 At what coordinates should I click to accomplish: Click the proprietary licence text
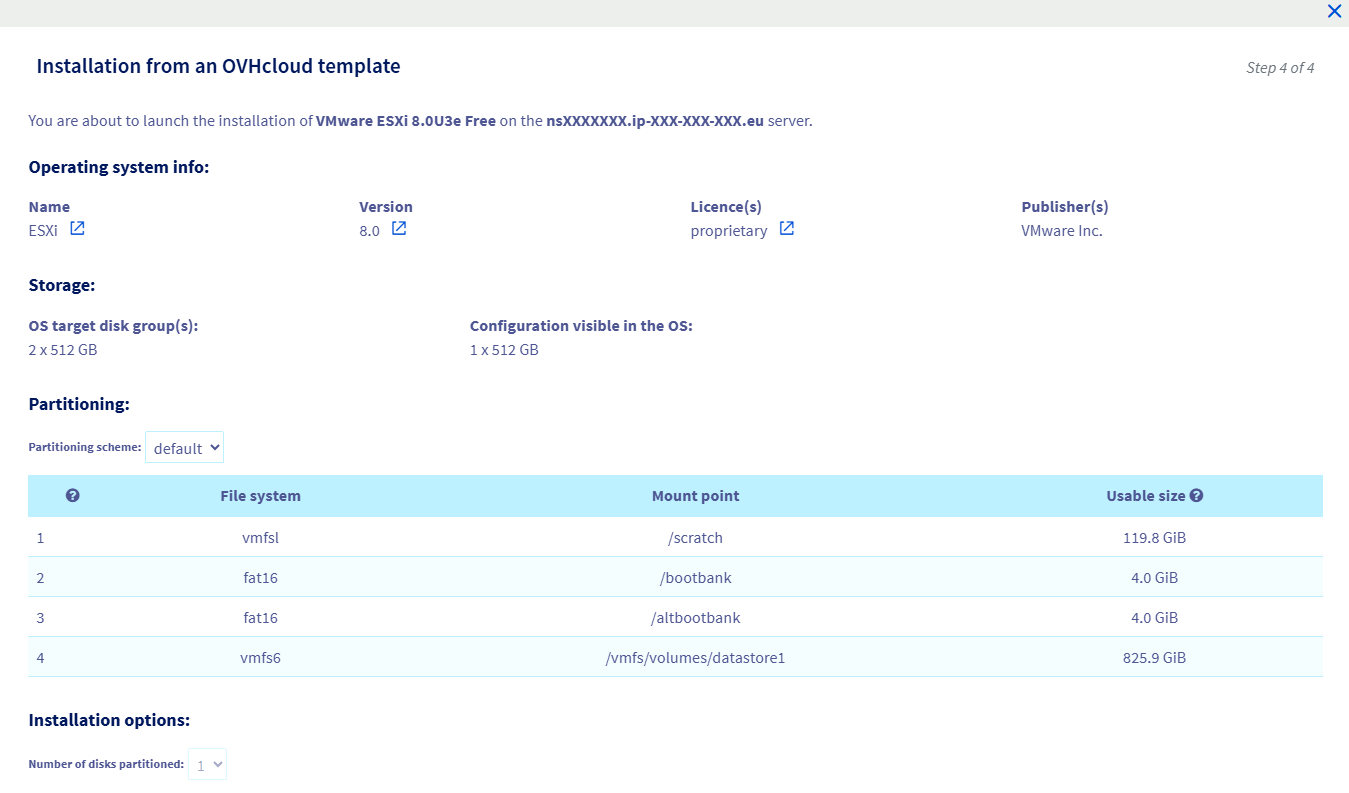pyautogui.click(x=729, y=231)
